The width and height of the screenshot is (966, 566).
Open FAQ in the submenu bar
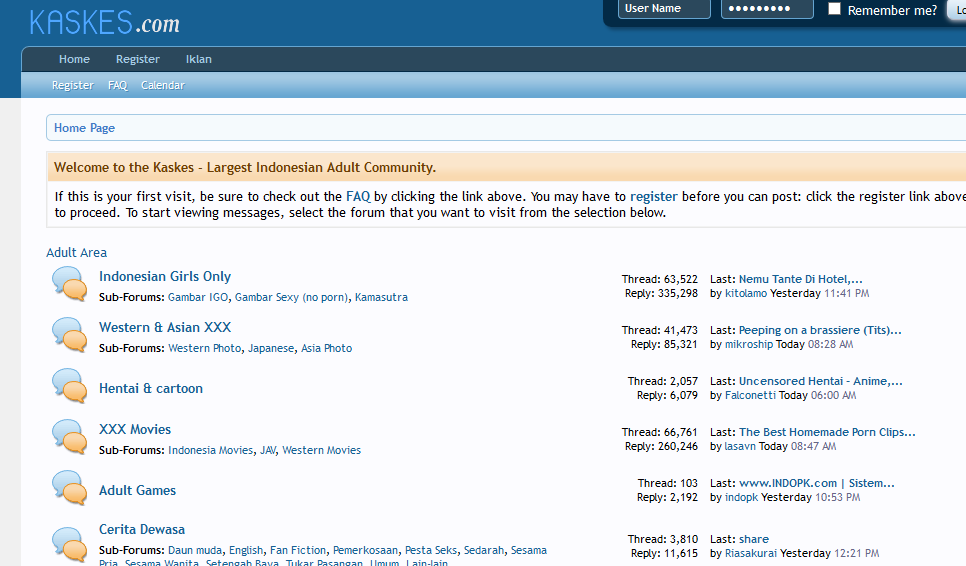[x=118, y=85]
